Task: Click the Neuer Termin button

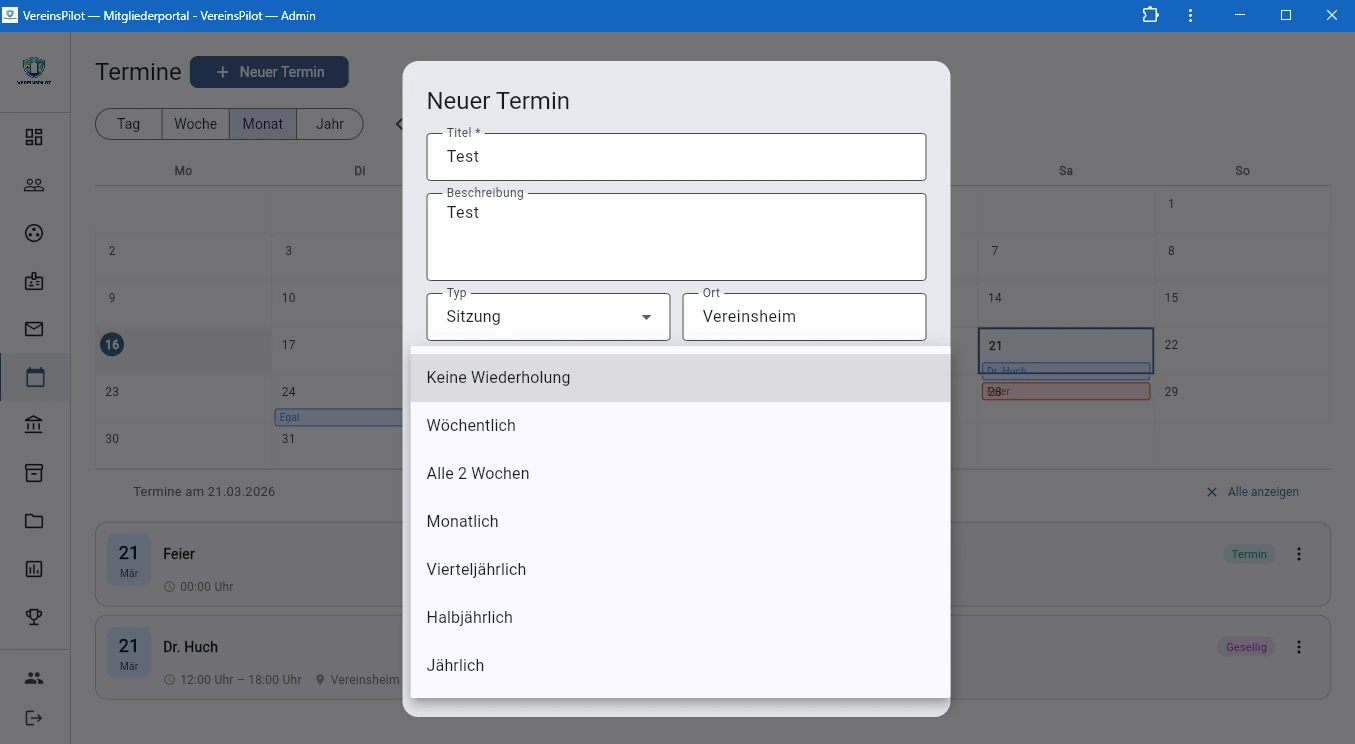Action: pyautogui.click(x=269, y=72)
